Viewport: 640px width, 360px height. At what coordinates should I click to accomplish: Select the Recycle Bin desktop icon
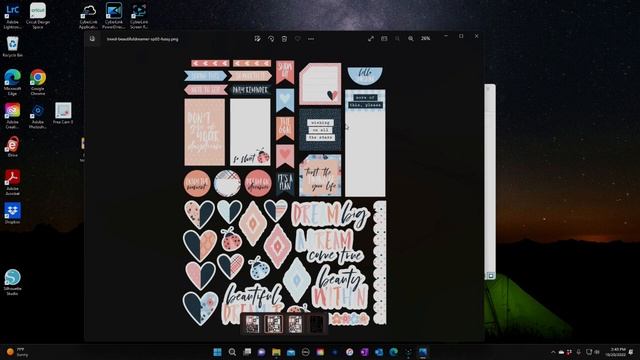coord(12,47)
